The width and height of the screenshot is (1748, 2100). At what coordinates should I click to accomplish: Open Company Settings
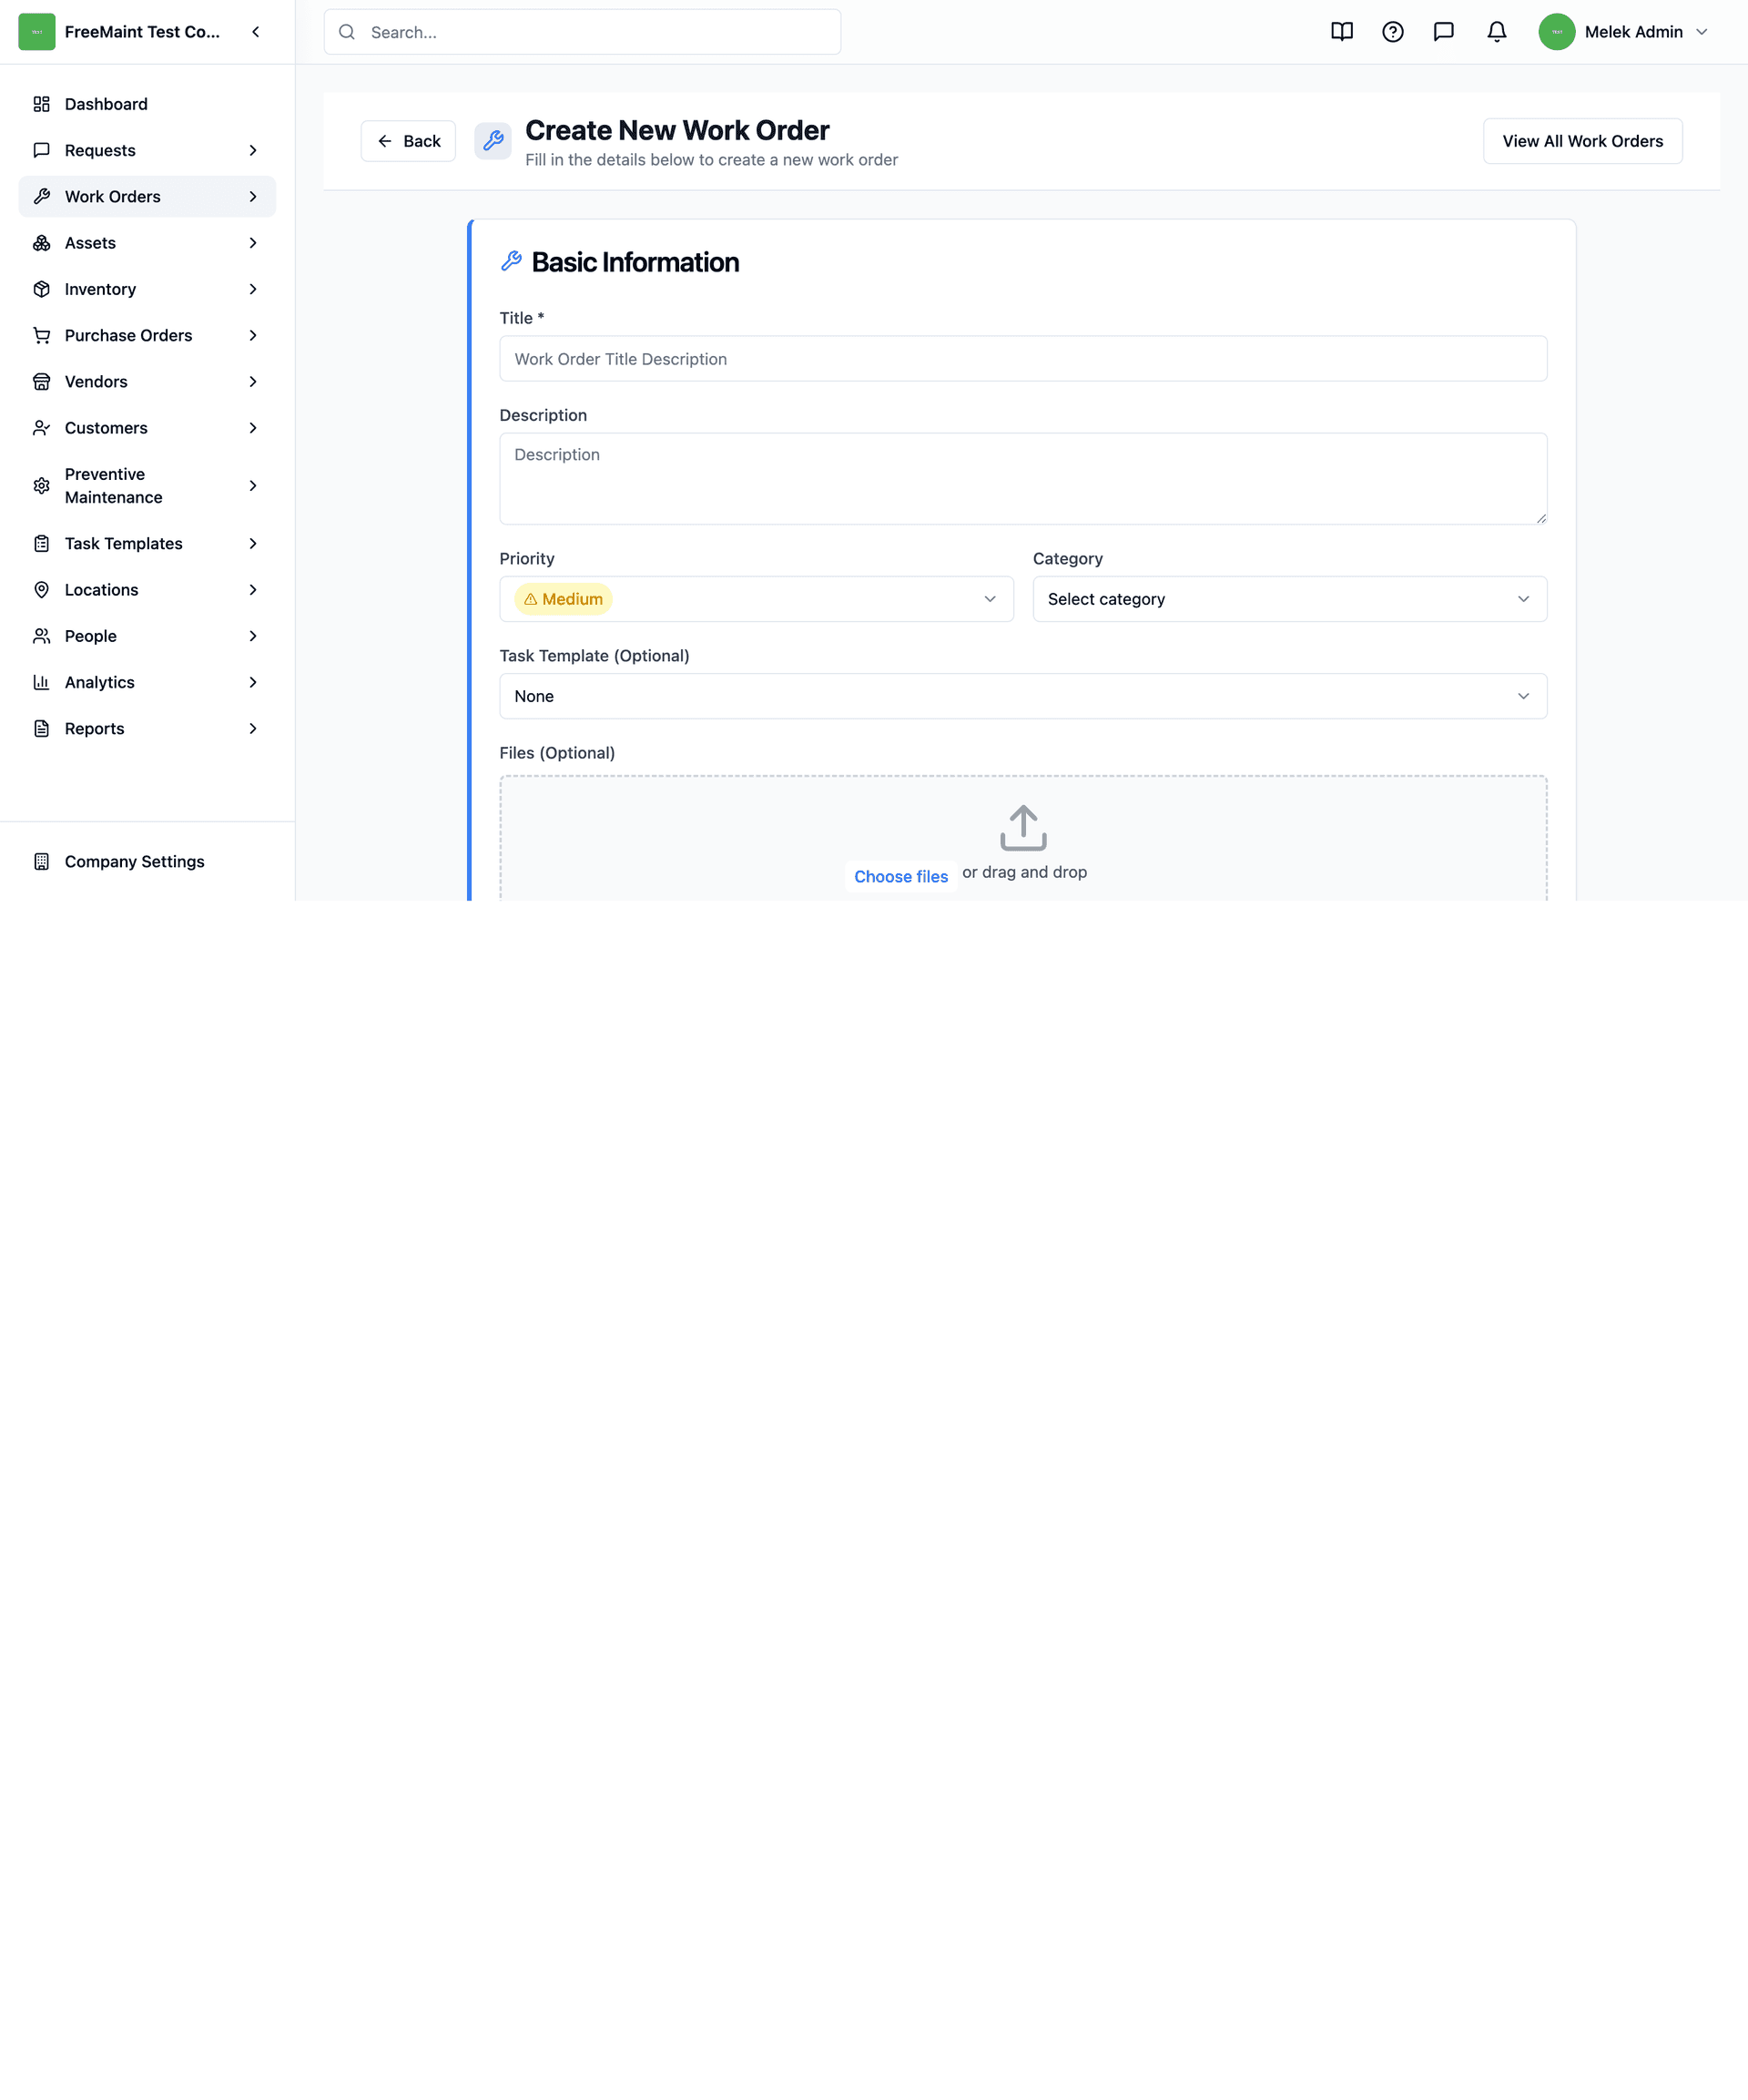tap(147, 861)
